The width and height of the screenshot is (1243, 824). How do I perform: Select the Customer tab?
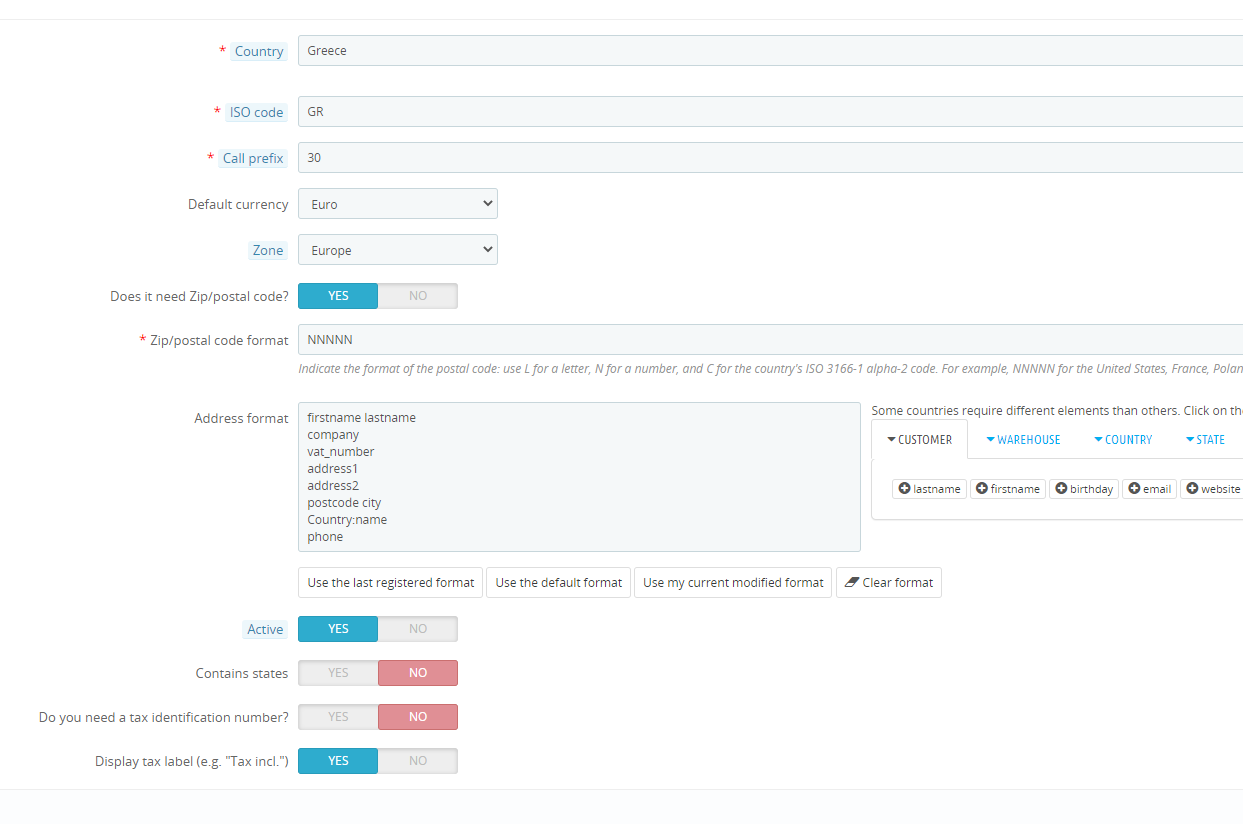(920, 440)
